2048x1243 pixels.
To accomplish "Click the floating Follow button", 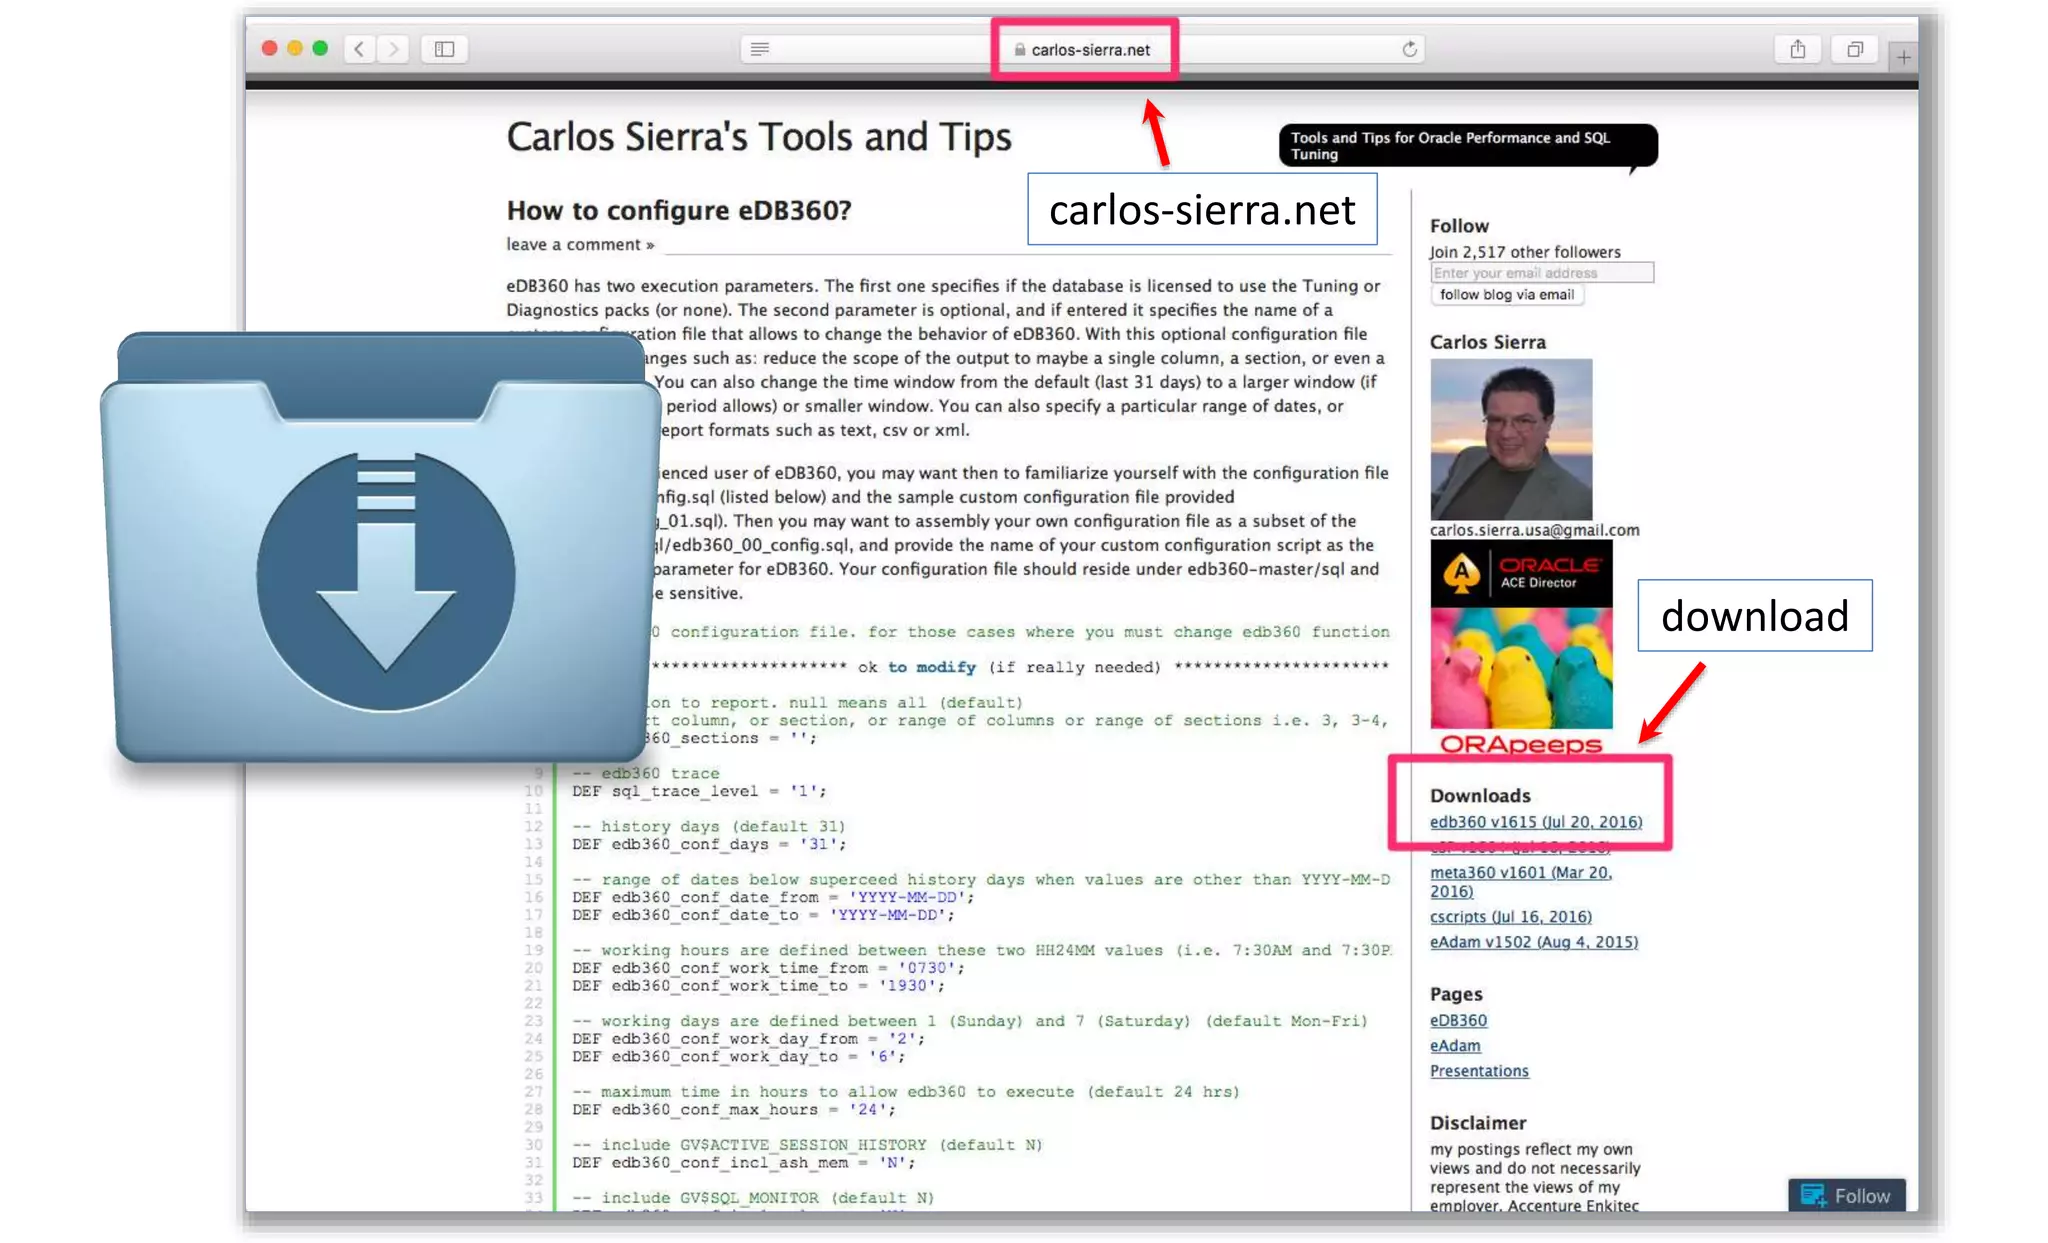I will pyautogui.click(x=1846, y=1195).
